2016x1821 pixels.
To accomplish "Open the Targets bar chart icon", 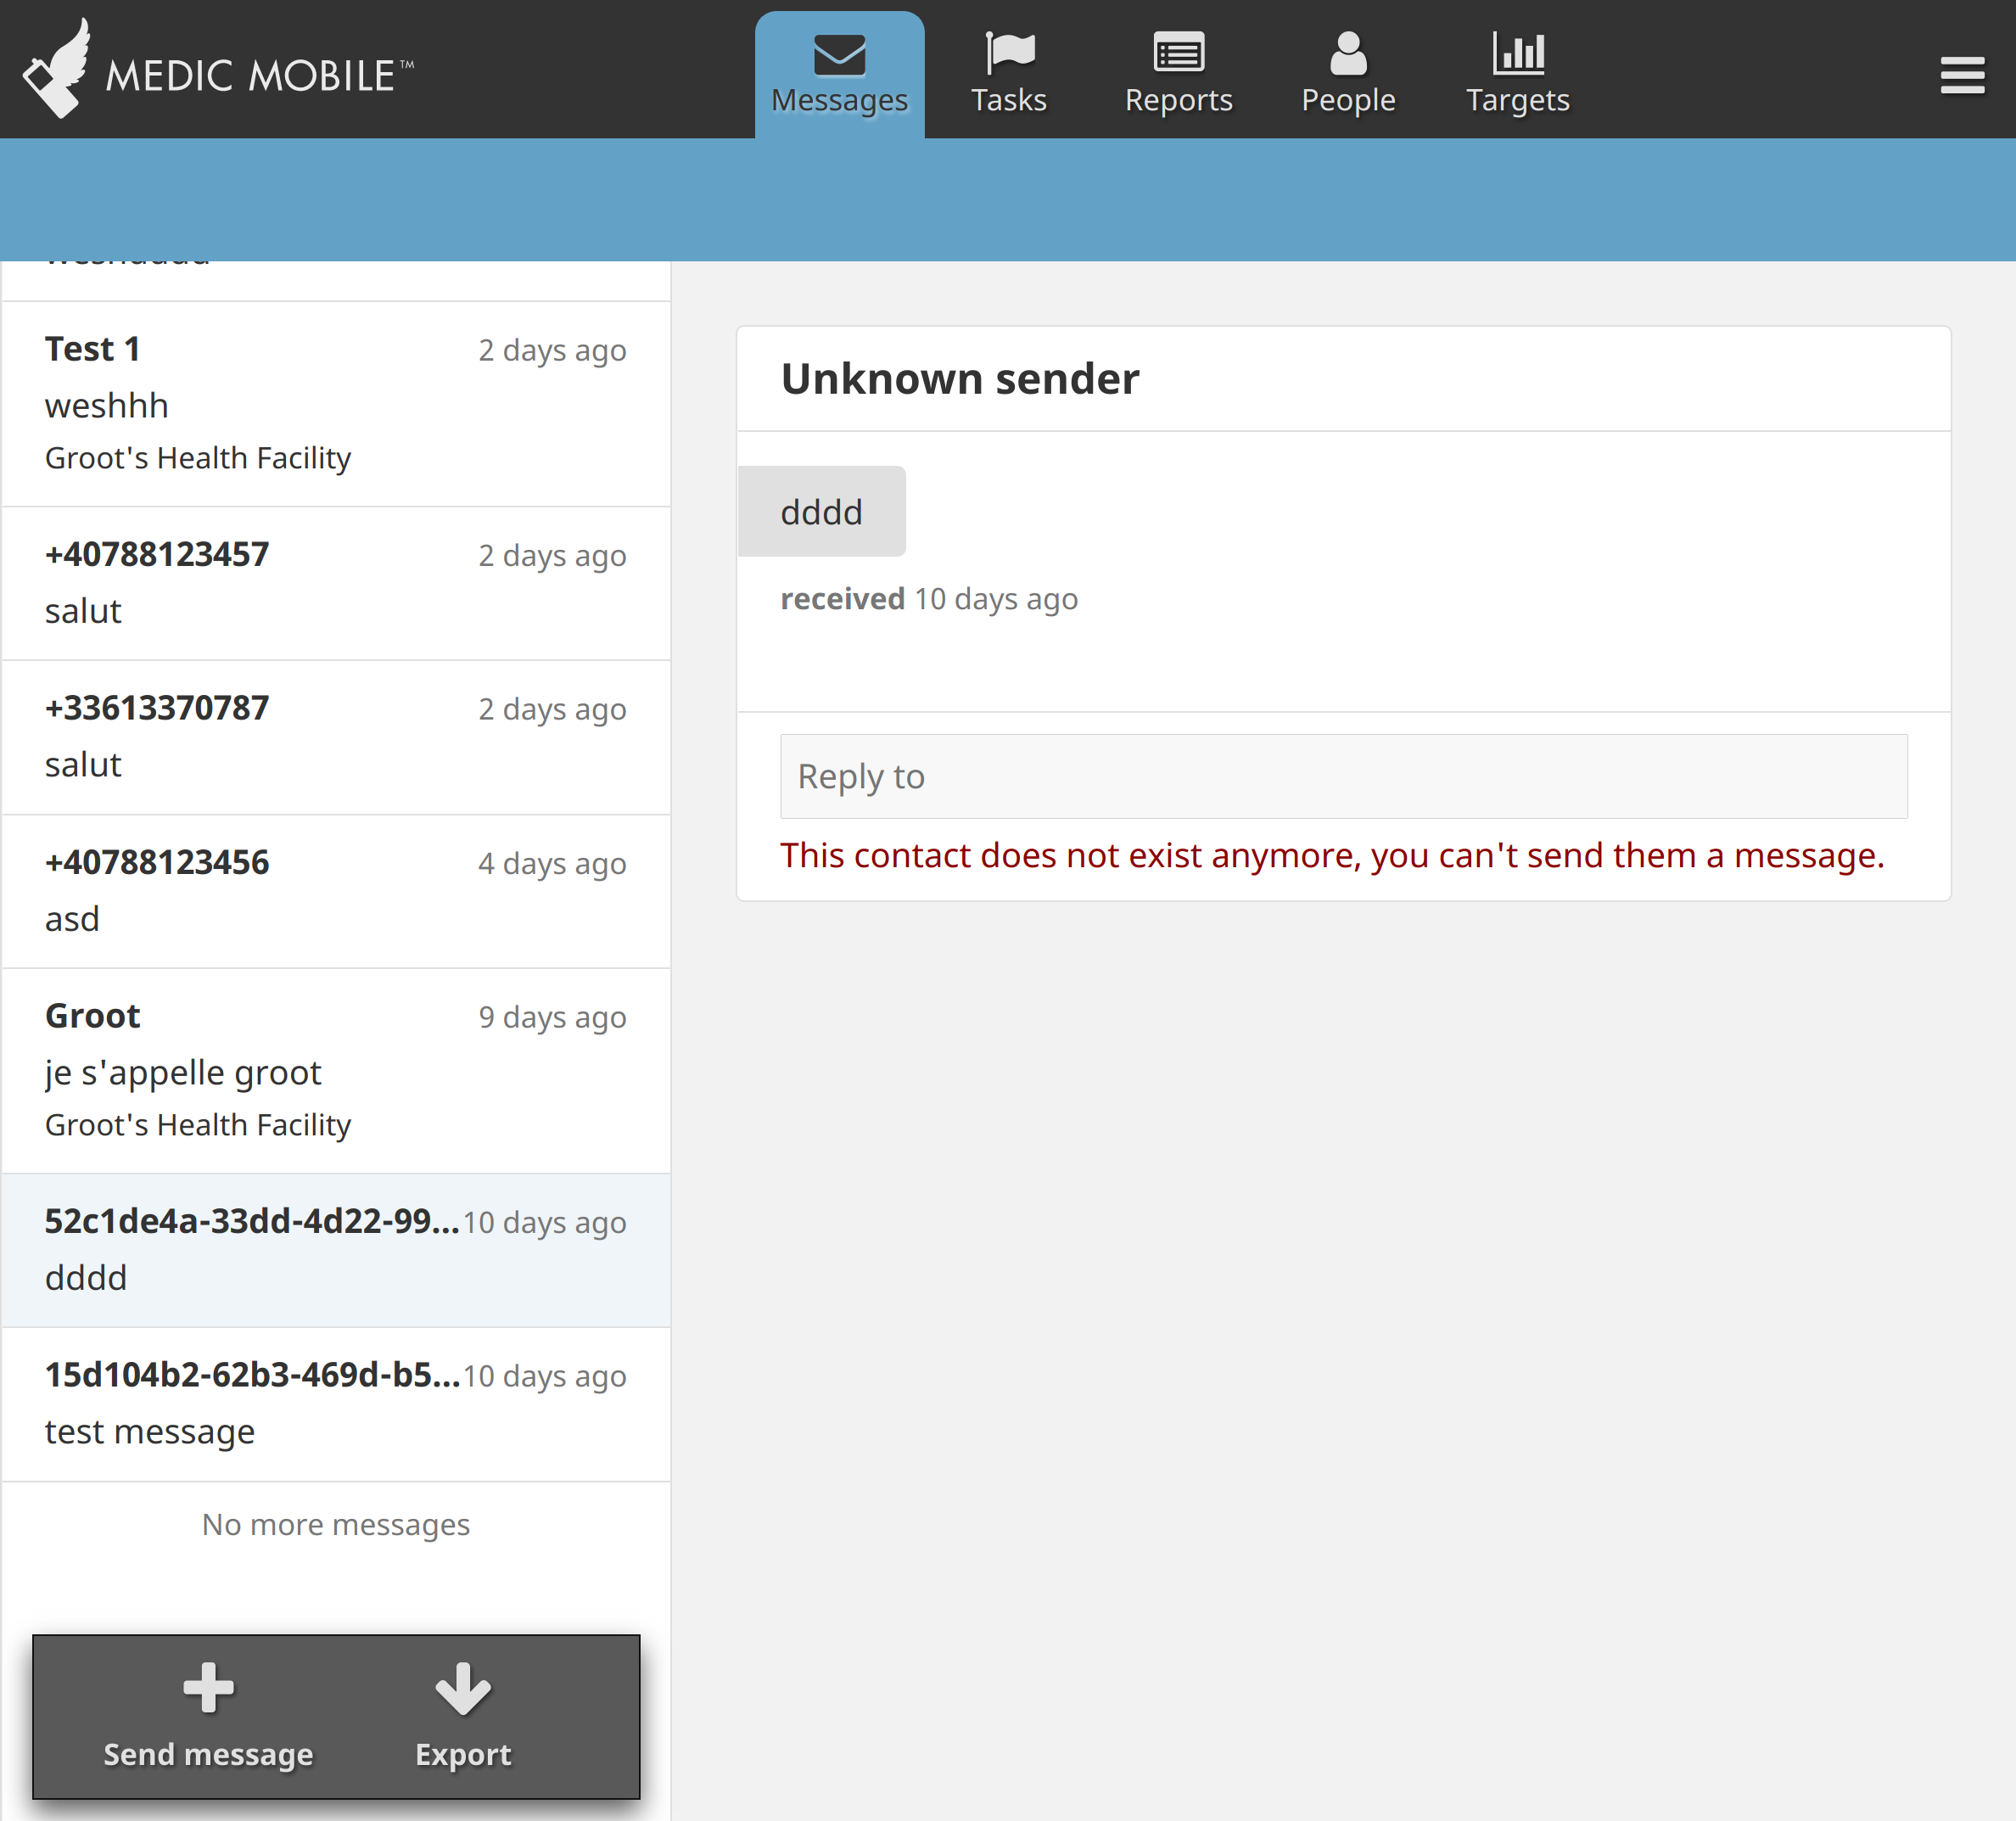I will [x=1516, y=55].
